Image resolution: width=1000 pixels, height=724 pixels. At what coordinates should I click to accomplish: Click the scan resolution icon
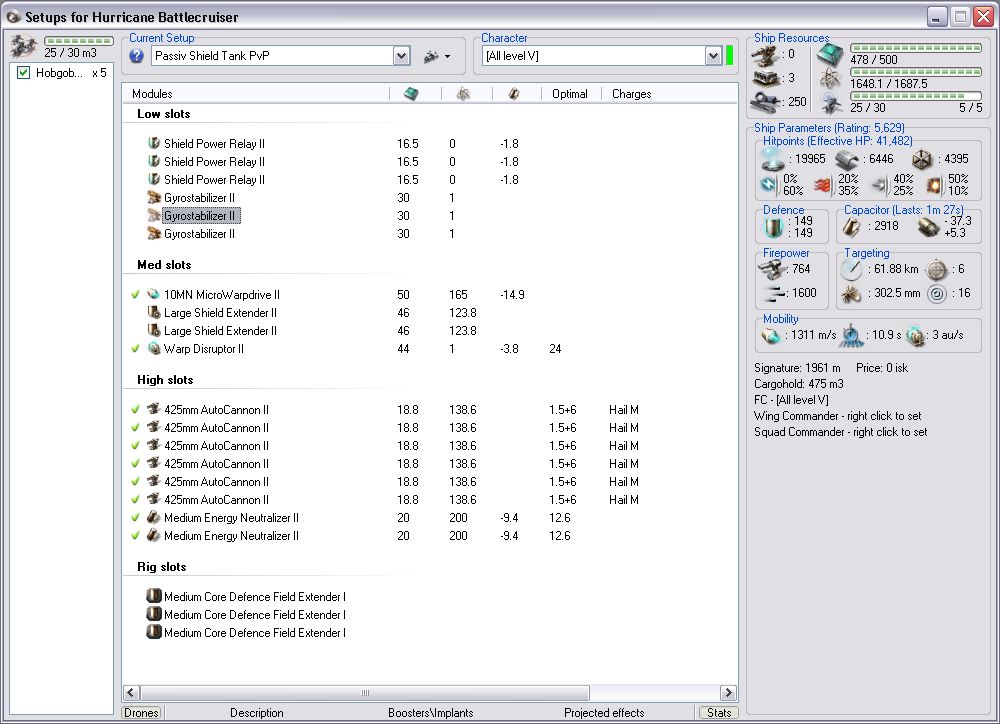(x=851, y=293)
